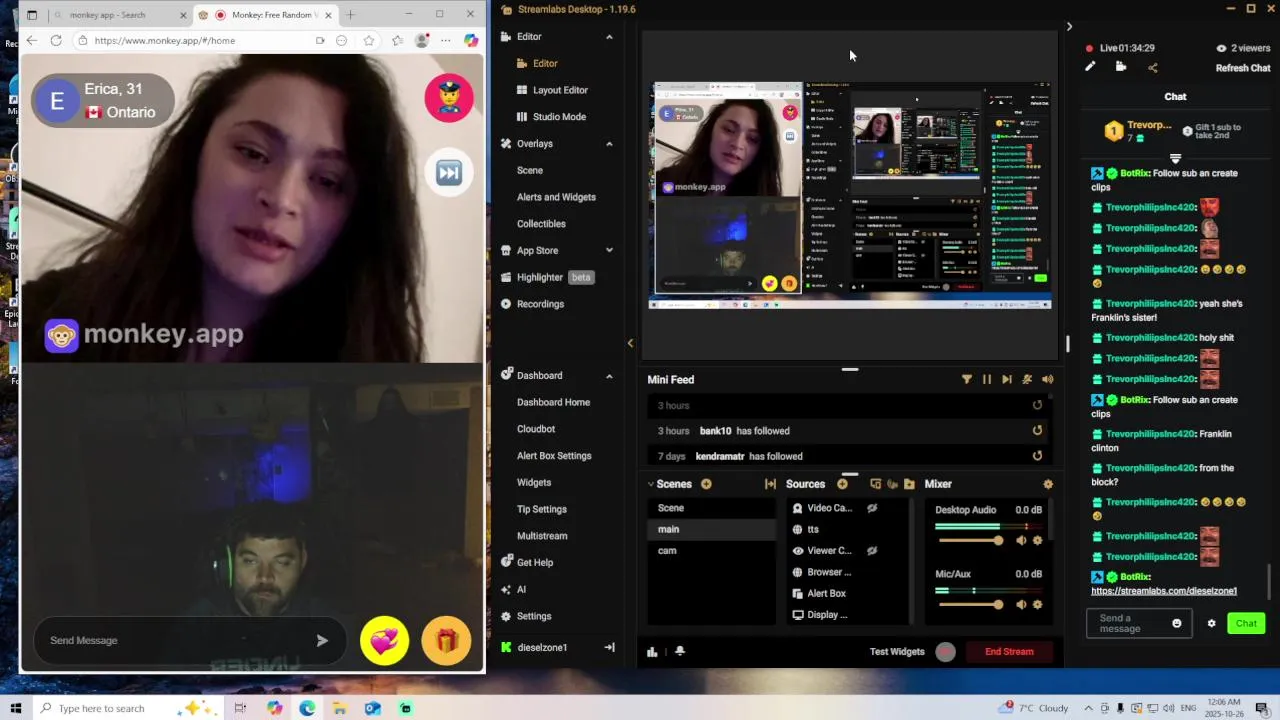Click the Mini Feed volume speaker icon
The image size is (1280, 720).
pos(1047,379)
